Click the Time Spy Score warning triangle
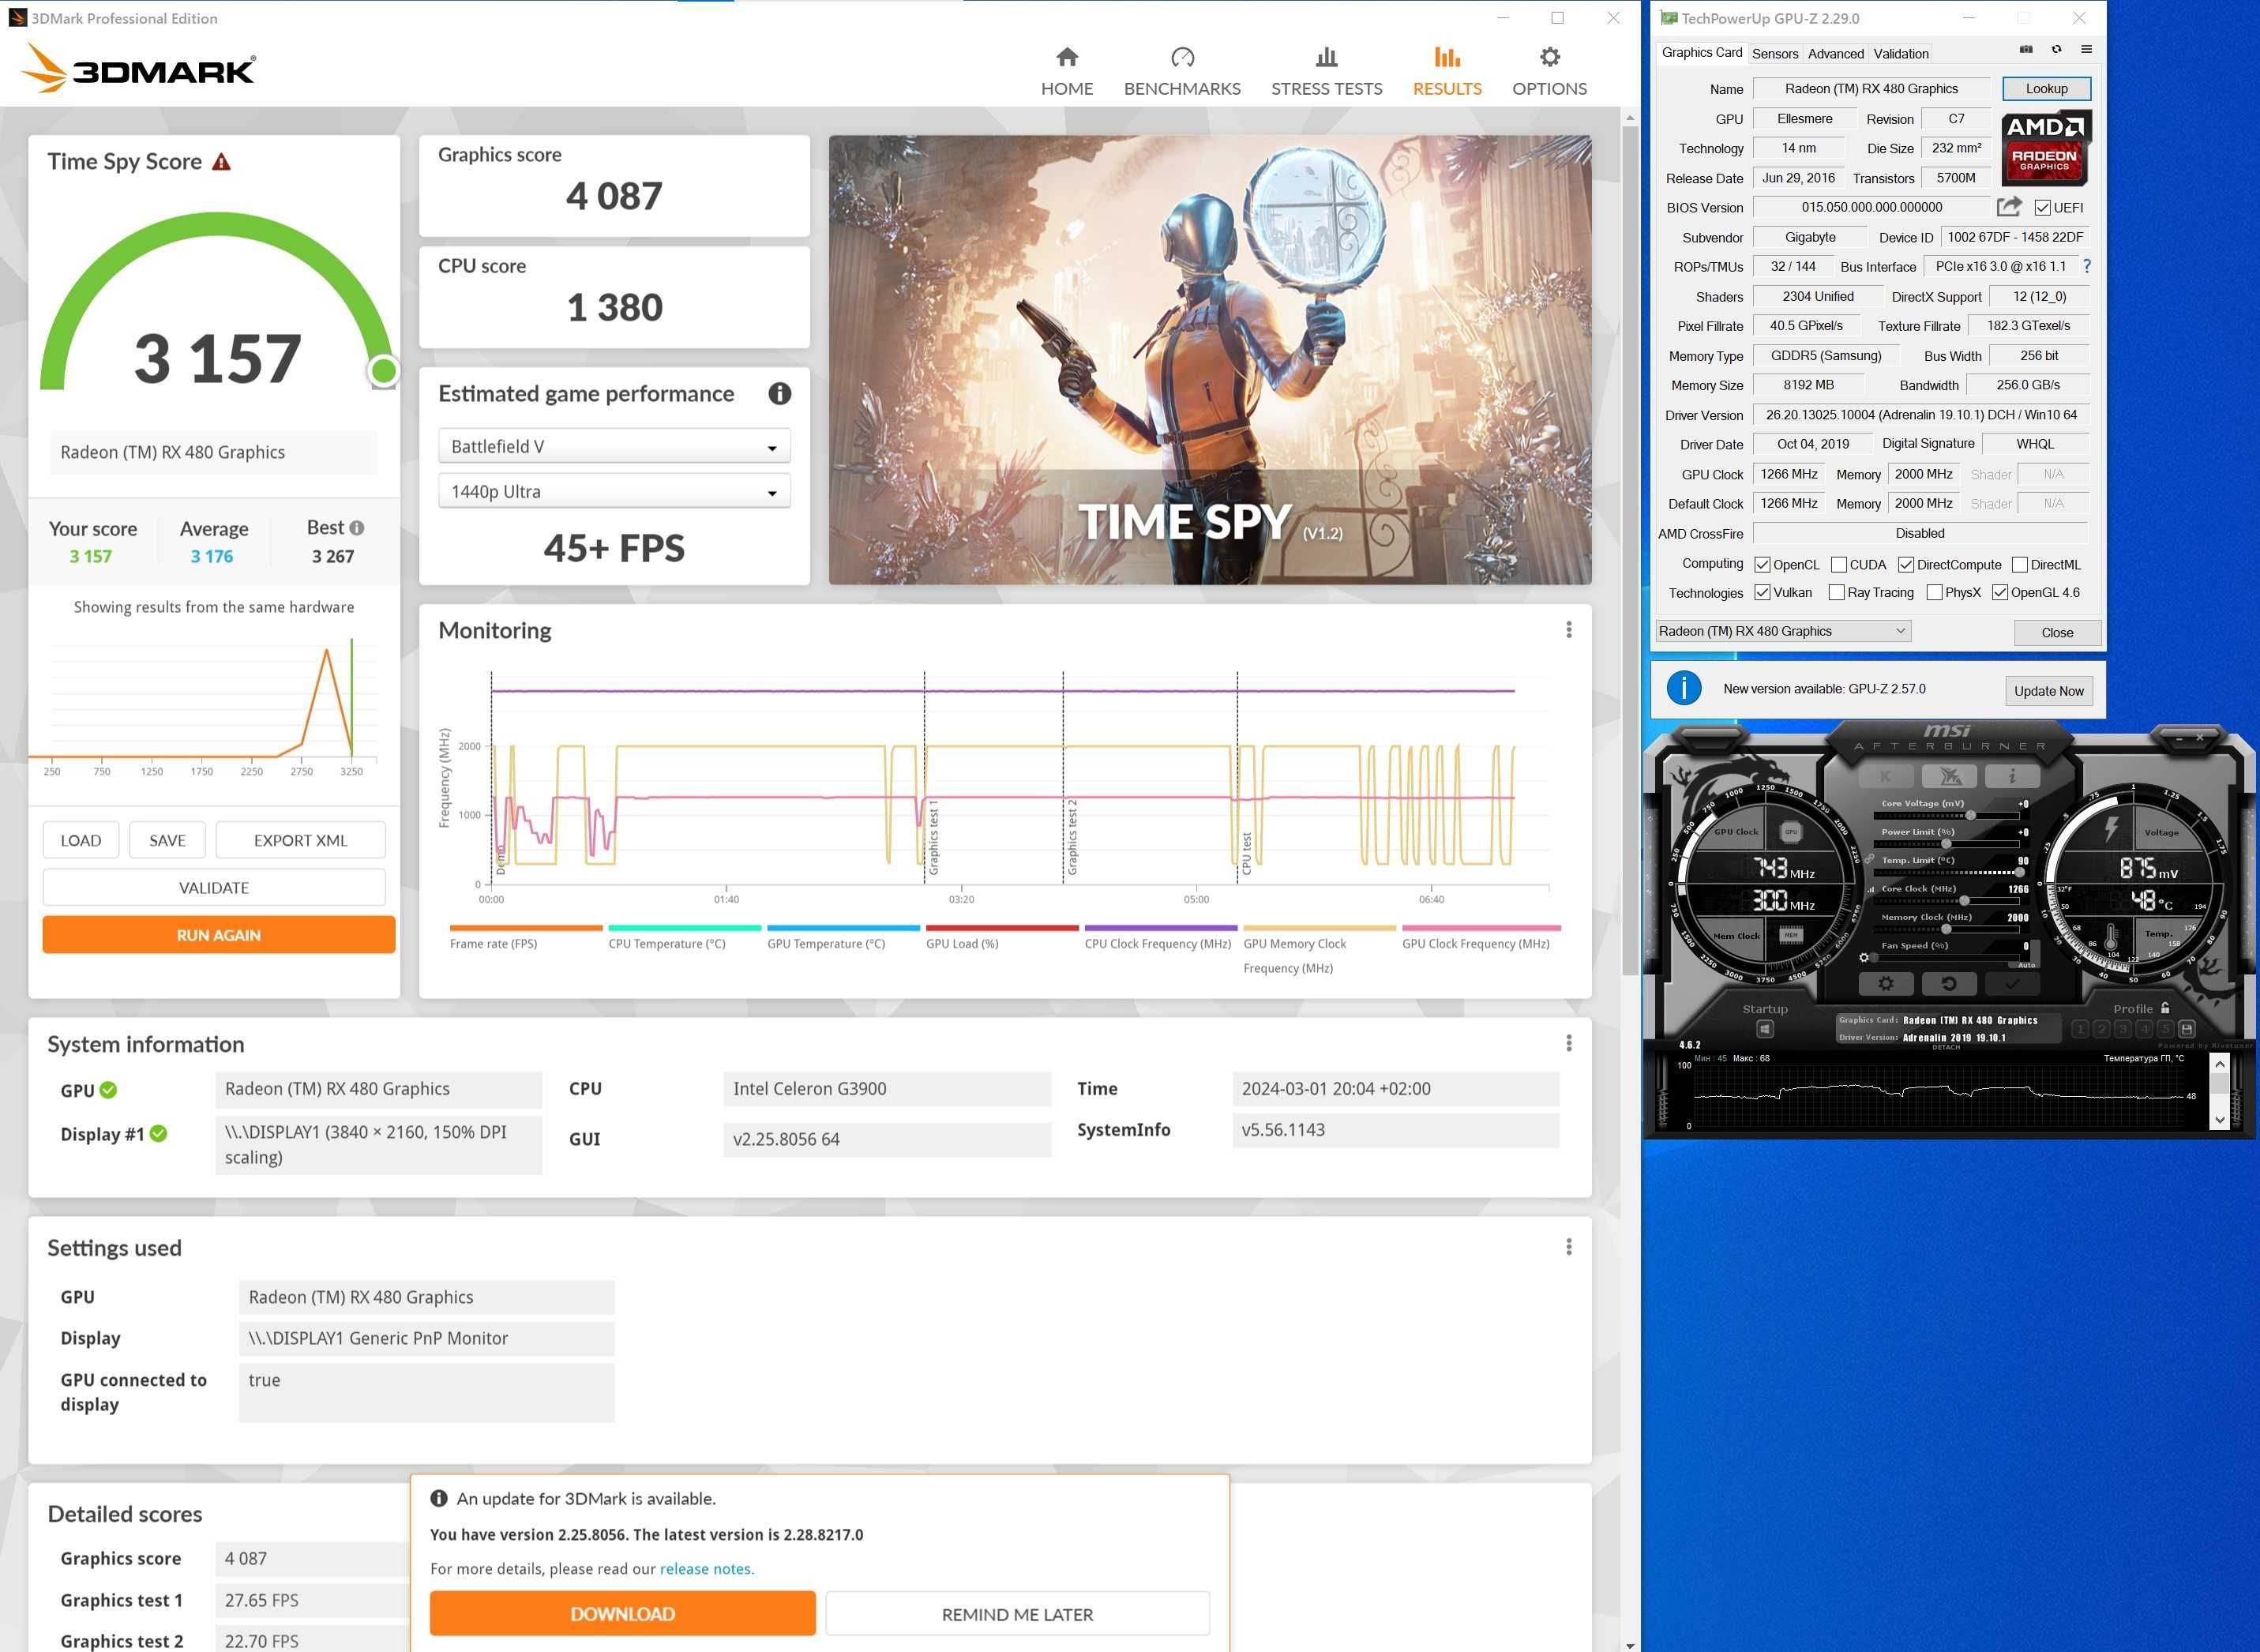2260x1652 pixels. [x=222, y=162]
